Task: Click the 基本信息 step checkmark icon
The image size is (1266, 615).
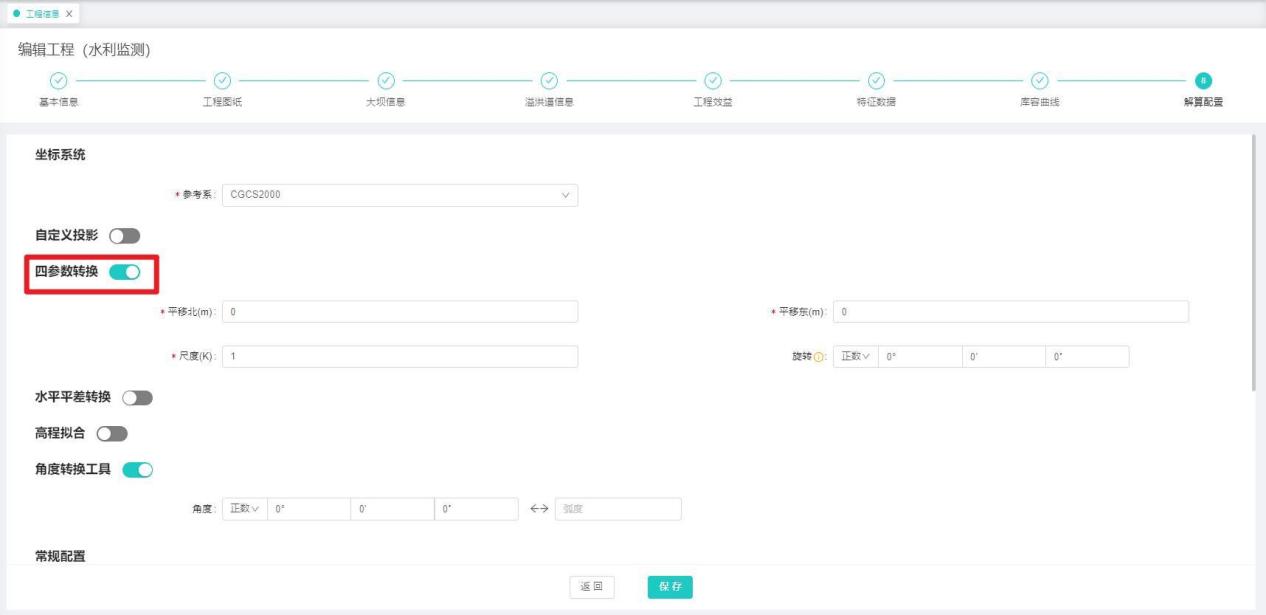Action: point(58,81)
